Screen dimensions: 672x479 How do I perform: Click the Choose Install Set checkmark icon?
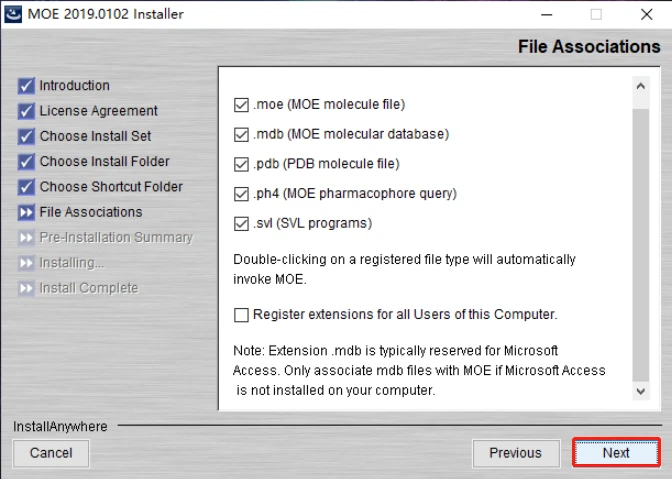26,136
